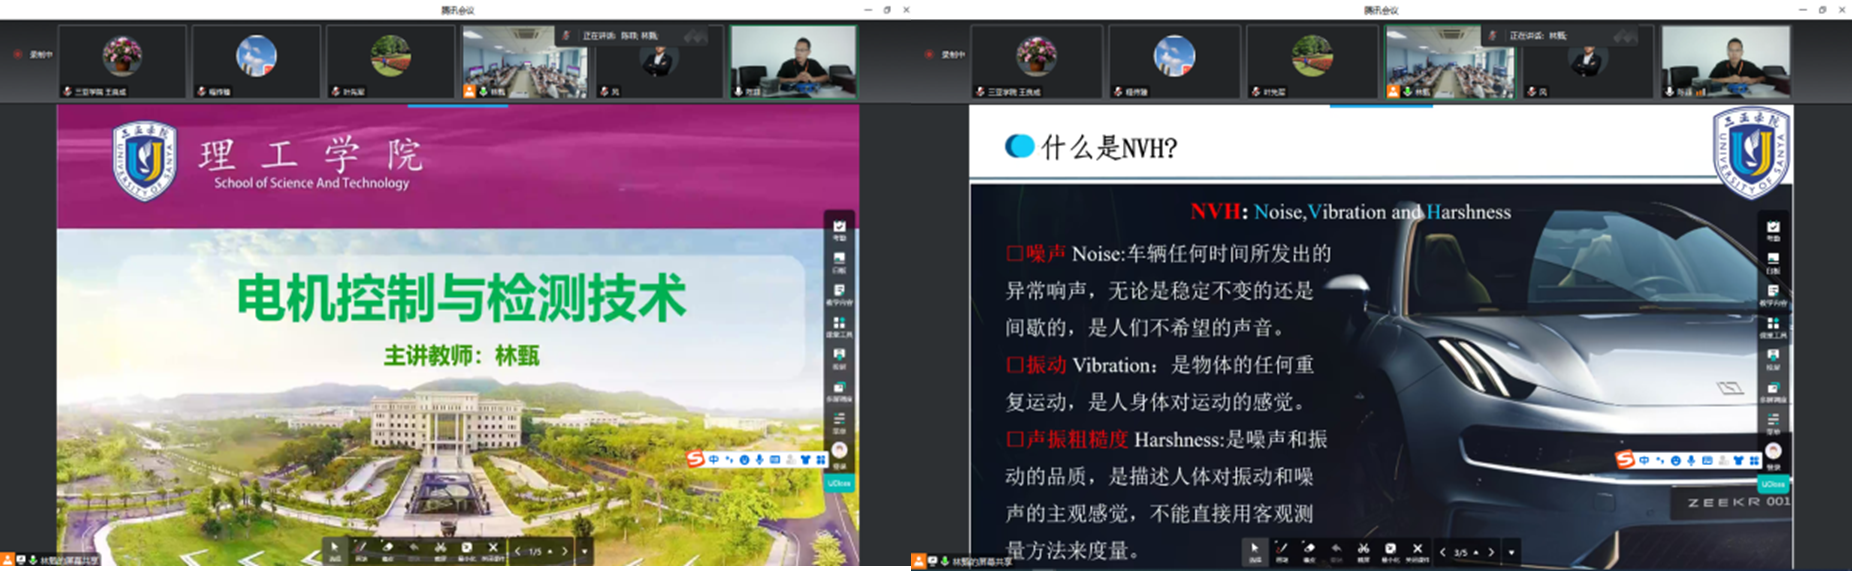1852x571 pixels.
Task: Open the menu list icon in left window sidebar
Action: 839,422
